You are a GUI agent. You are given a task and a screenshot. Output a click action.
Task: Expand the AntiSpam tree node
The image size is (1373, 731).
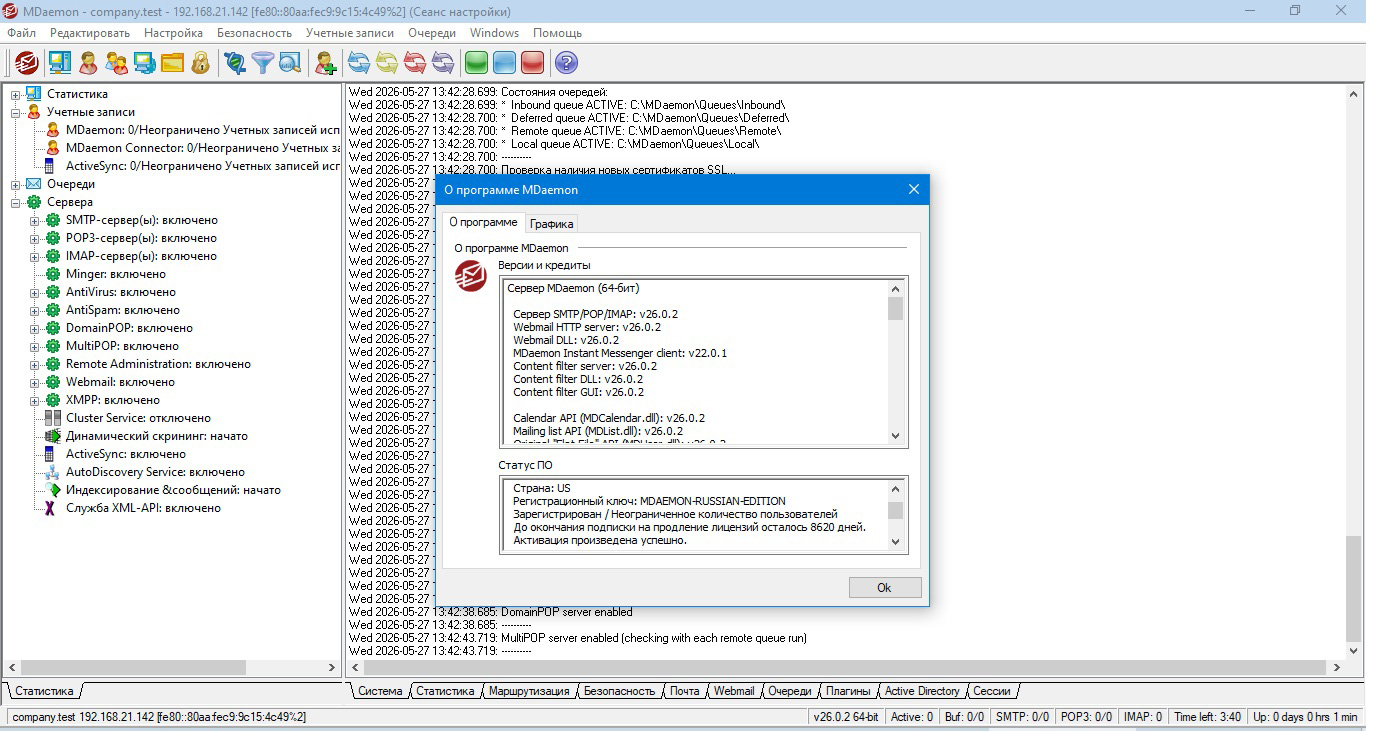point(35,310)
